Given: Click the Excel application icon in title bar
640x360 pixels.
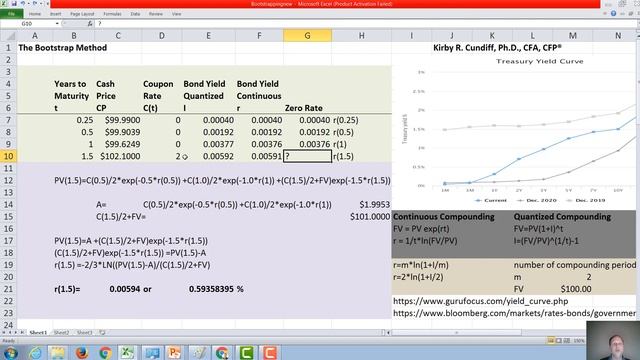Looking at the screenshot, I should click(x=4, y=4).
